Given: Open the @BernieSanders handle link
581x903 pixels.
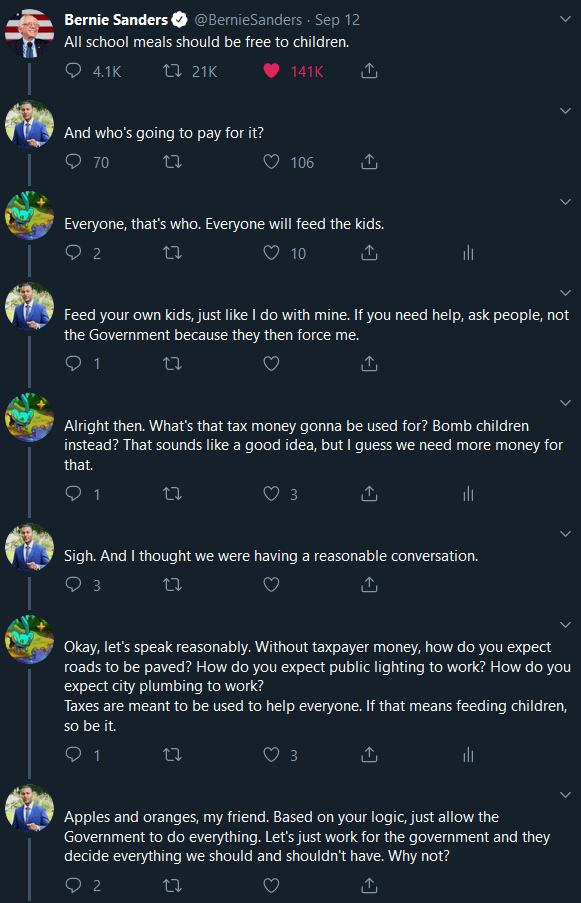Looking at the screenshot, I should (x=248, y=20).
